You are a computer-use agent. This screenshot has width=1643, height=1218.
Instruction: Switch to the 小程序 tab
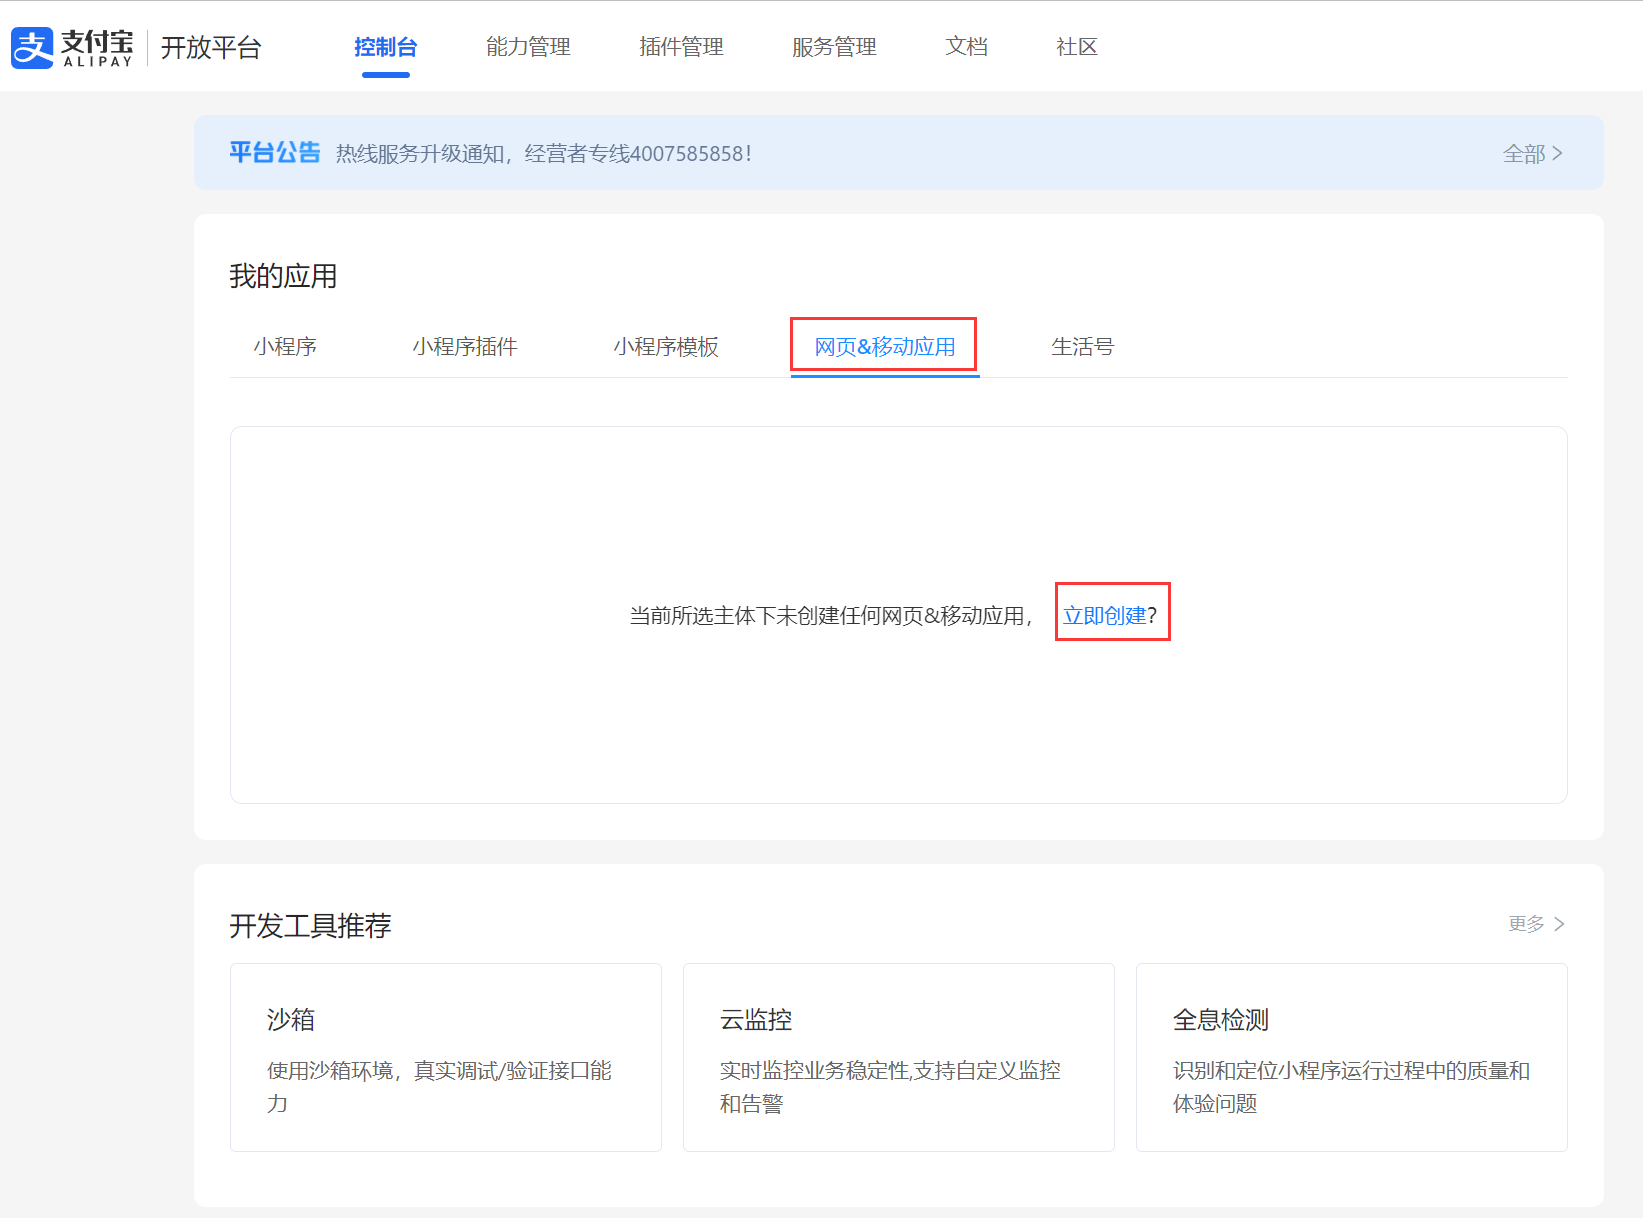(x=284, y=346)
